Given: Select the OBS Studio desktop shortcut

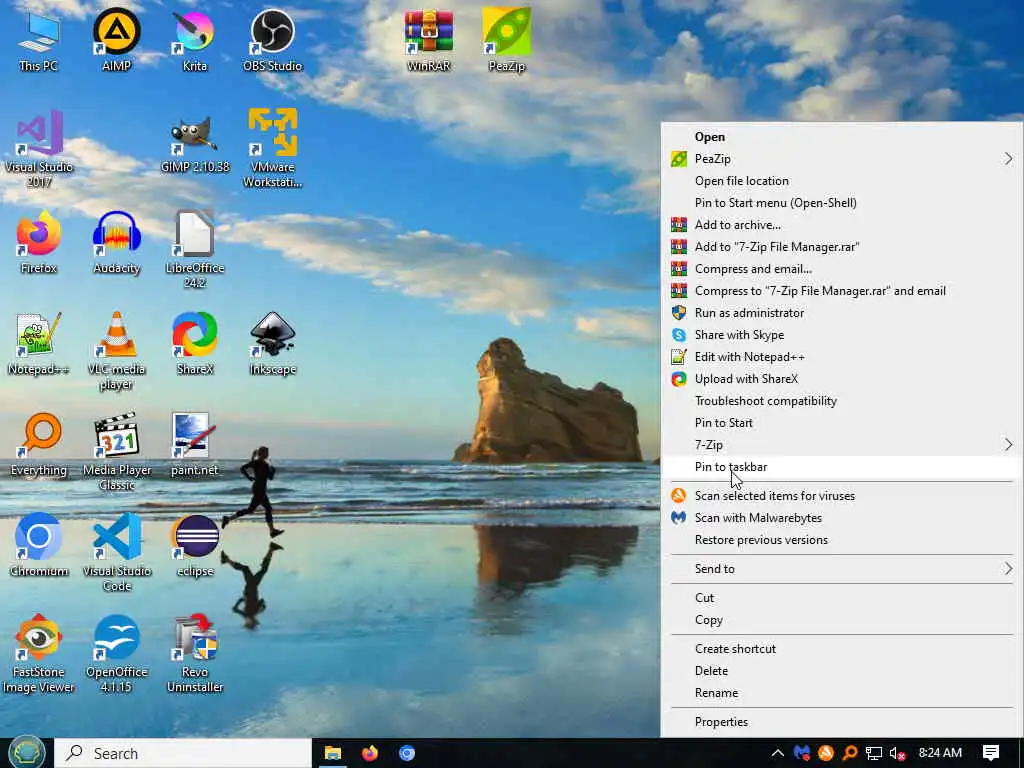Looking at the screenshot, I should pos(272,40).
